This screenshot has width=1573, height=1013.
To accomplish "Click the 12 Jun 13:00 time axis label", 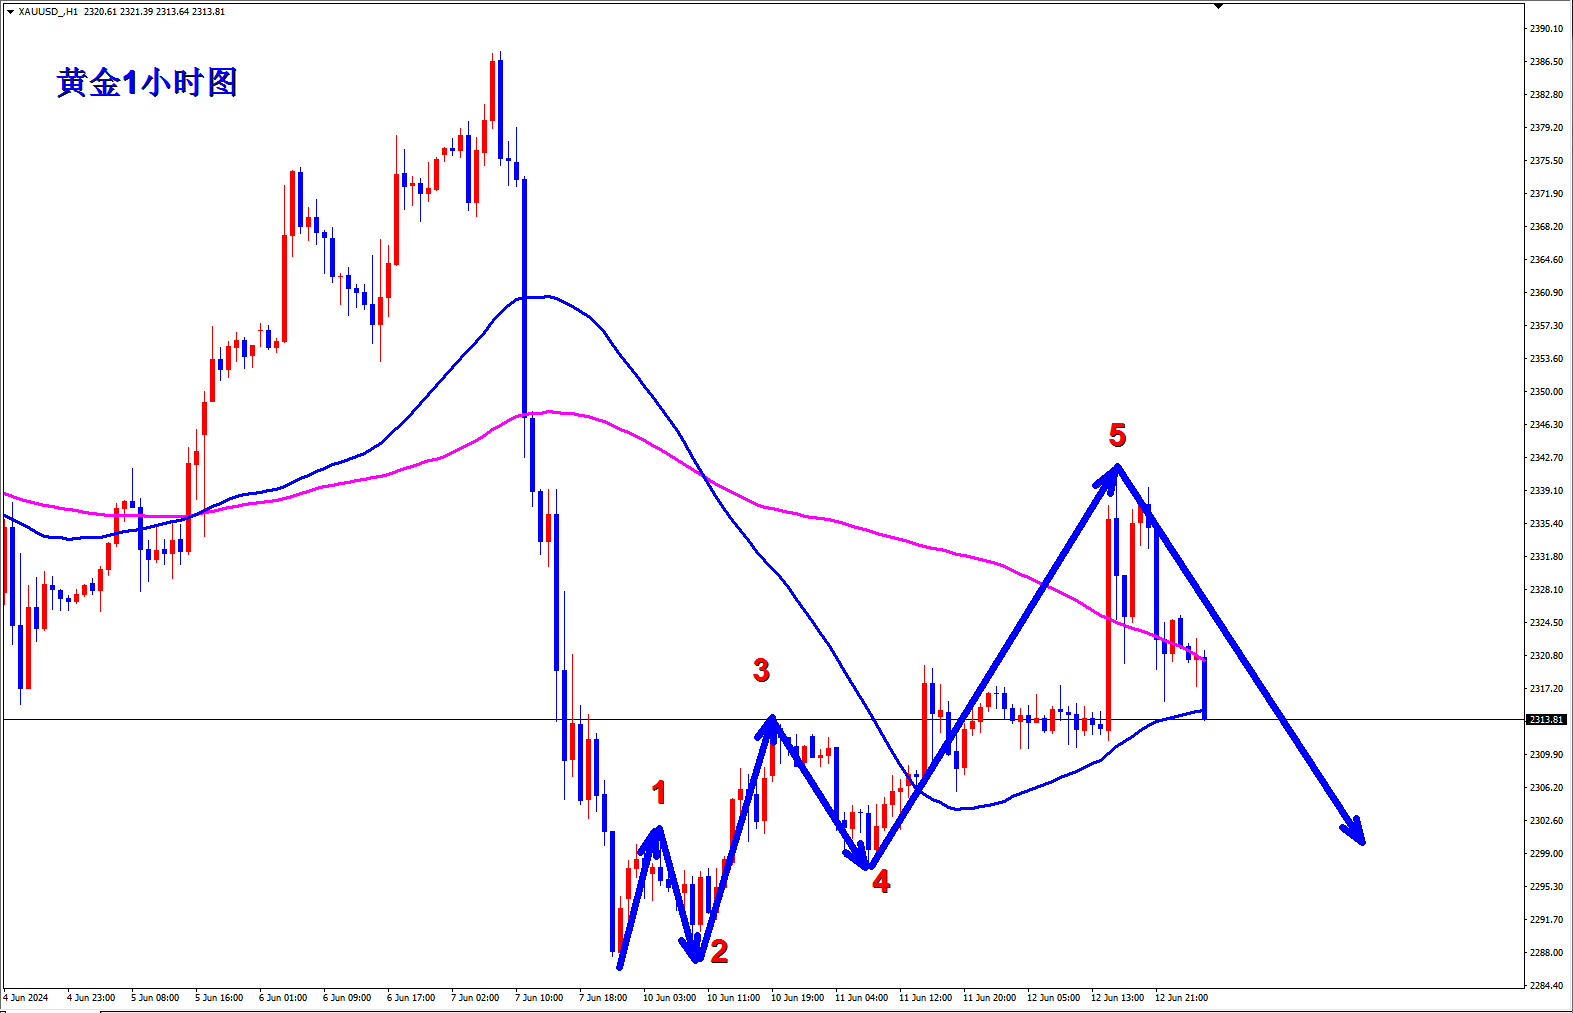I will 1118,998.
